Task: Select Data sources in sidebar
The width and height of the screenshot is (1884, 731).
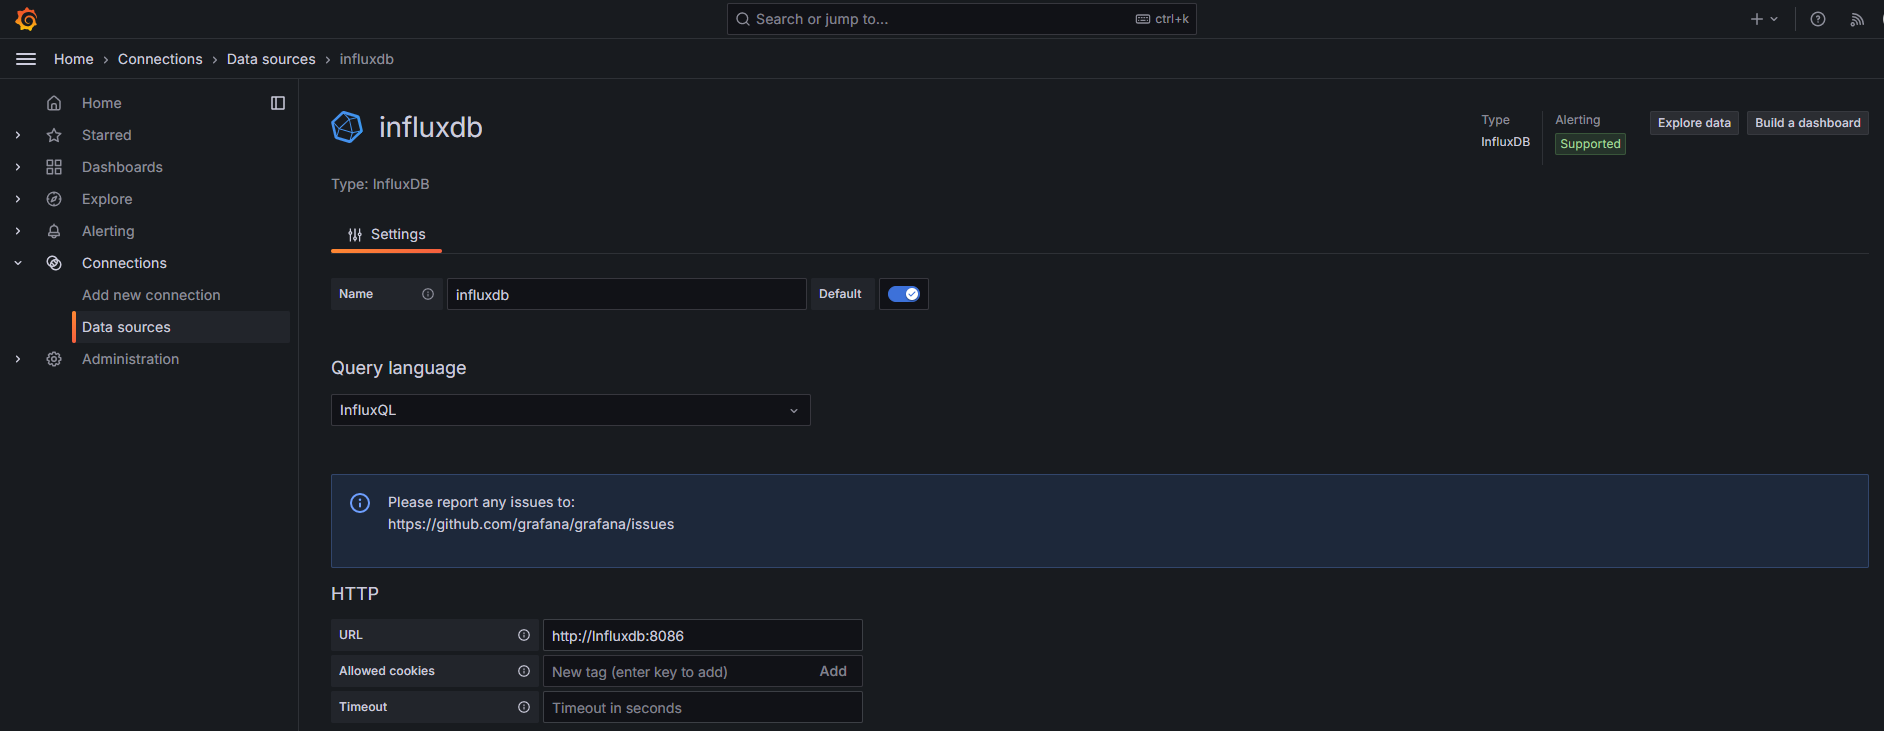Action: click(181, 327)
